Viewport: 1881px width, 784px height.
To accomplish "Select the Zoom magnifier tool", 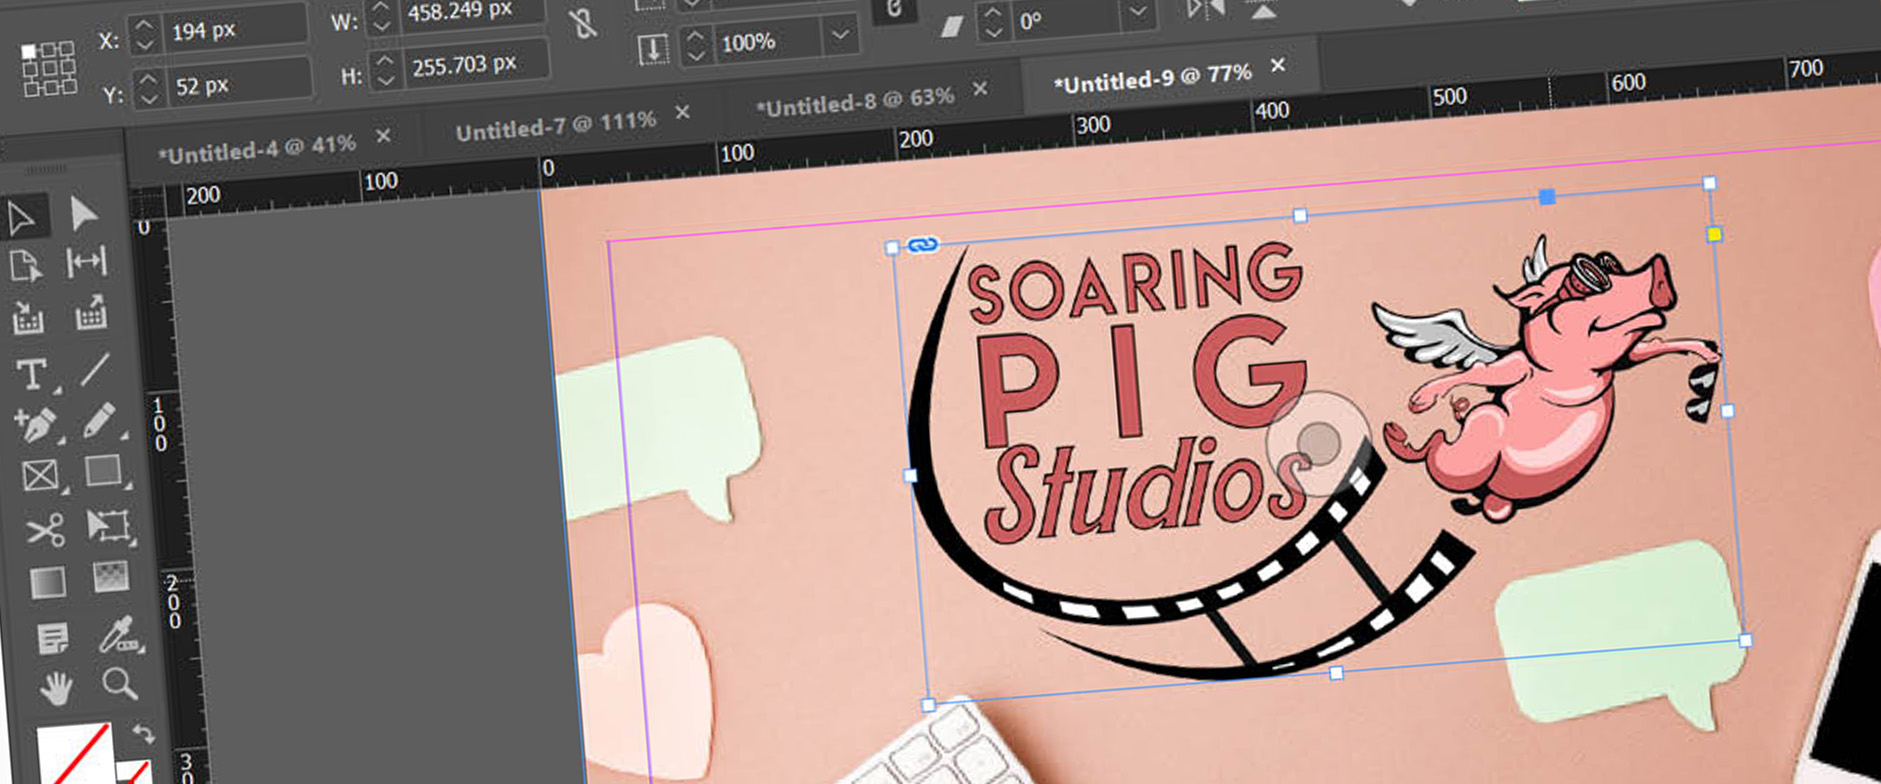I will click(x=120, y=684).
